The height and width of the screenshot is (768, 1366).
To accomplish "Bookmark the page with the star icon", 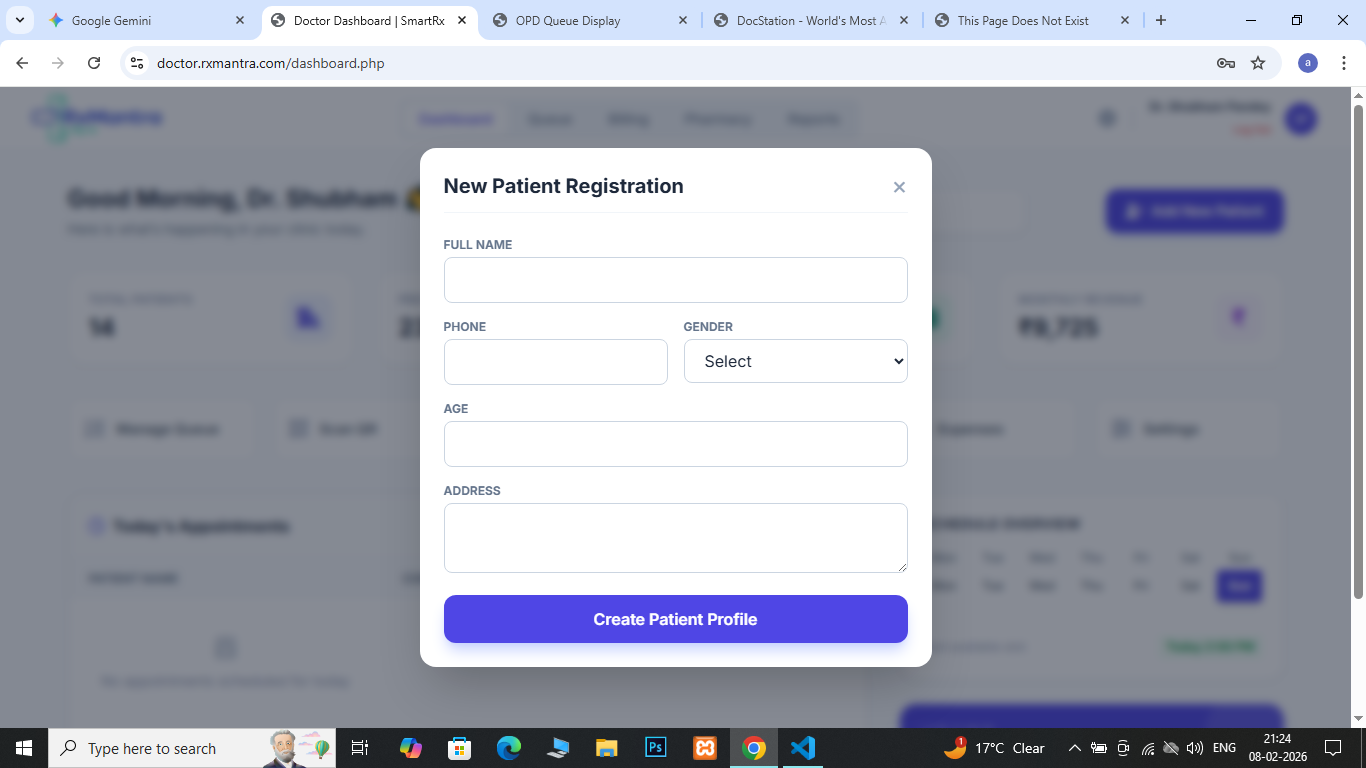I will (1257, 62).
